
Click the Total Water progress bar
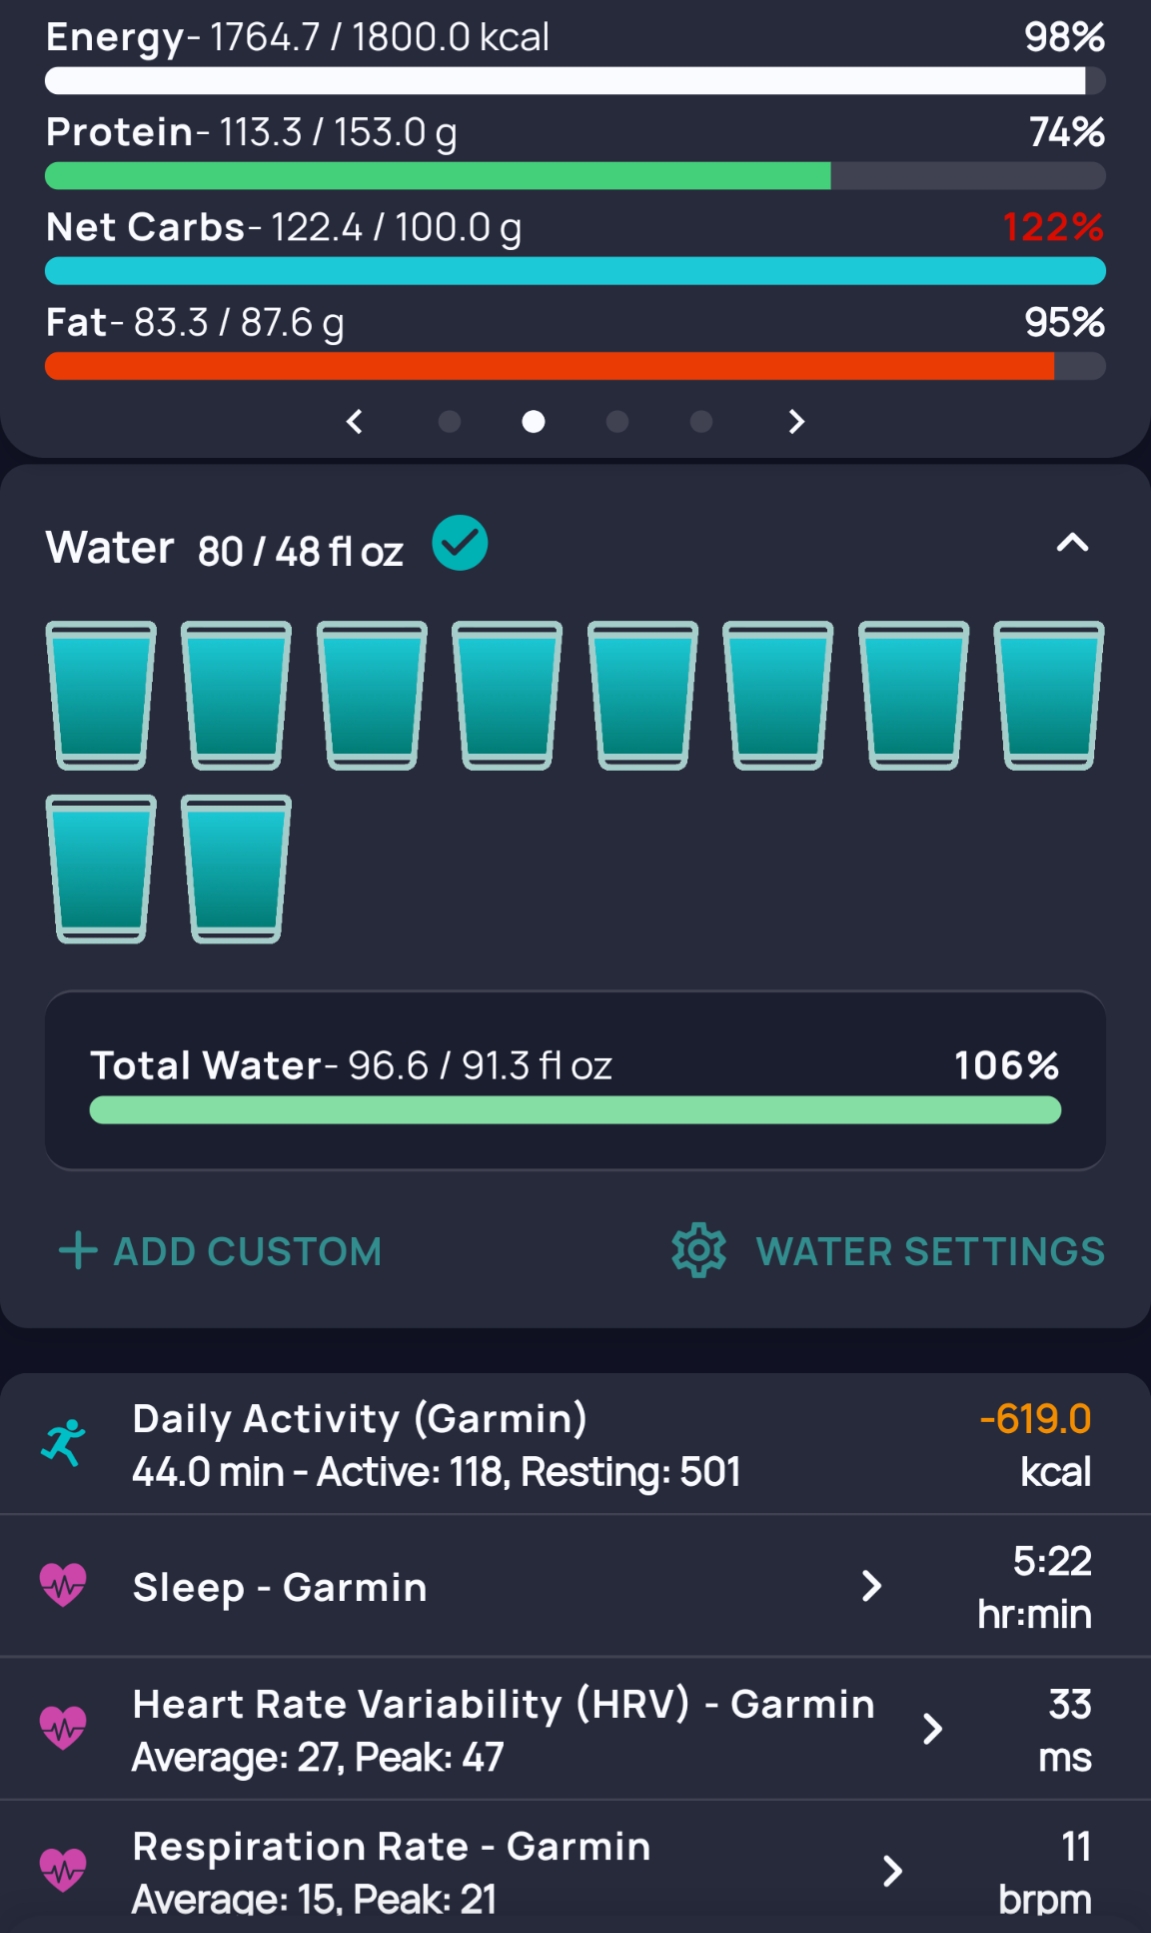[575, 1110]
